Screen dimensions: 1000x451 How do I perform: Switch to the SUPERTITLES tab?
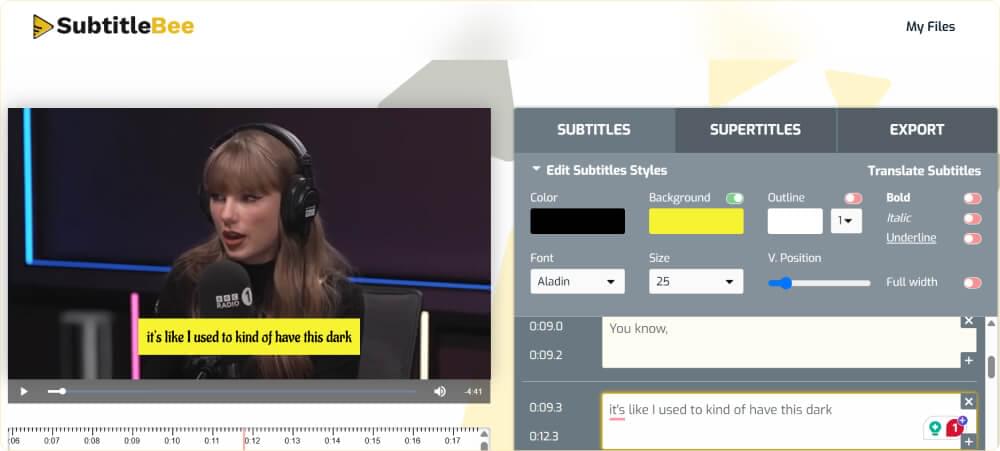755,130
